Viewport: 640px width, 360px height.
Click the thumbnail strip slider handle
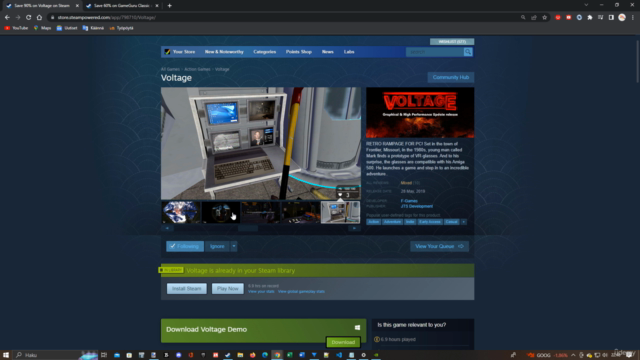click(x=248, y=228)
